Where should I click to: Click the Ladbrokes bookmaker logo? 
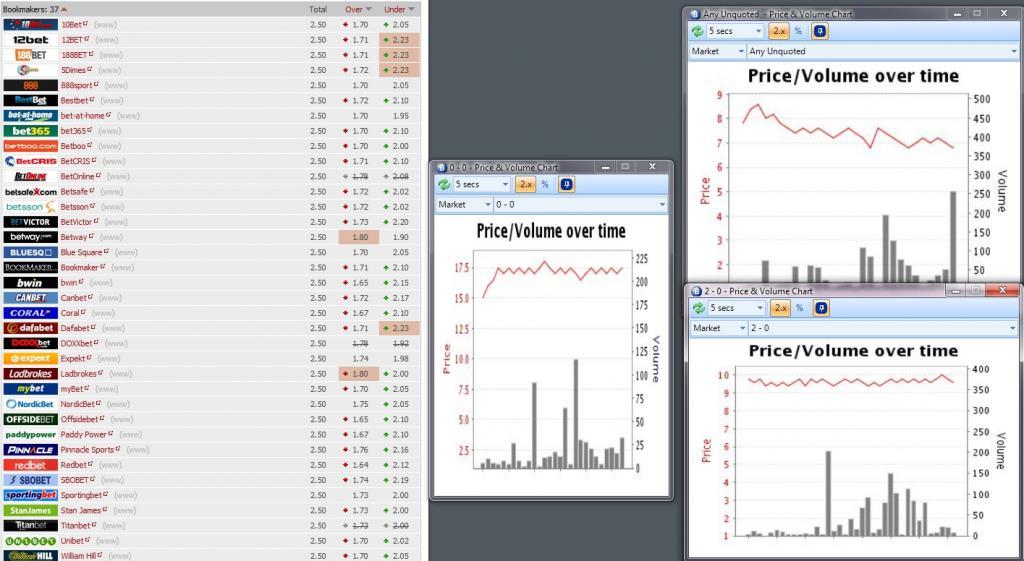(x=31, y=374)
